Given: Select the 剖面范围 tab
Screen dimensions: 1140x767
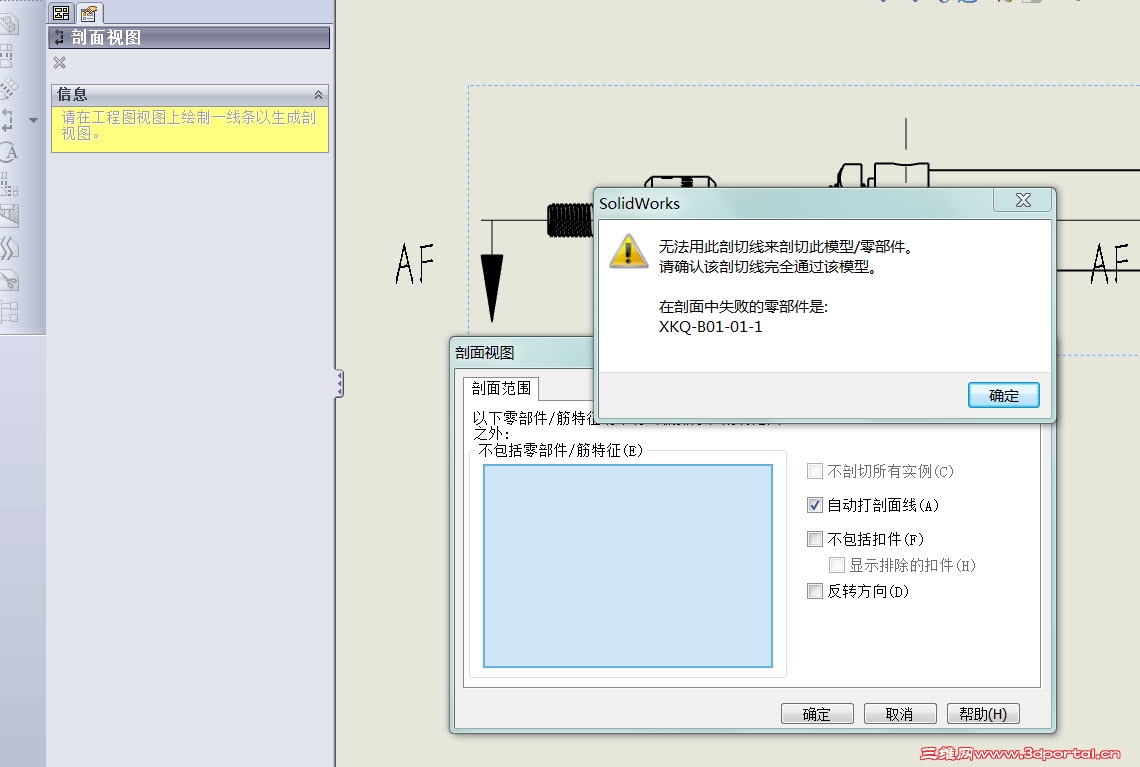Looking at the screenshot, I should click(x=501, y=388).
